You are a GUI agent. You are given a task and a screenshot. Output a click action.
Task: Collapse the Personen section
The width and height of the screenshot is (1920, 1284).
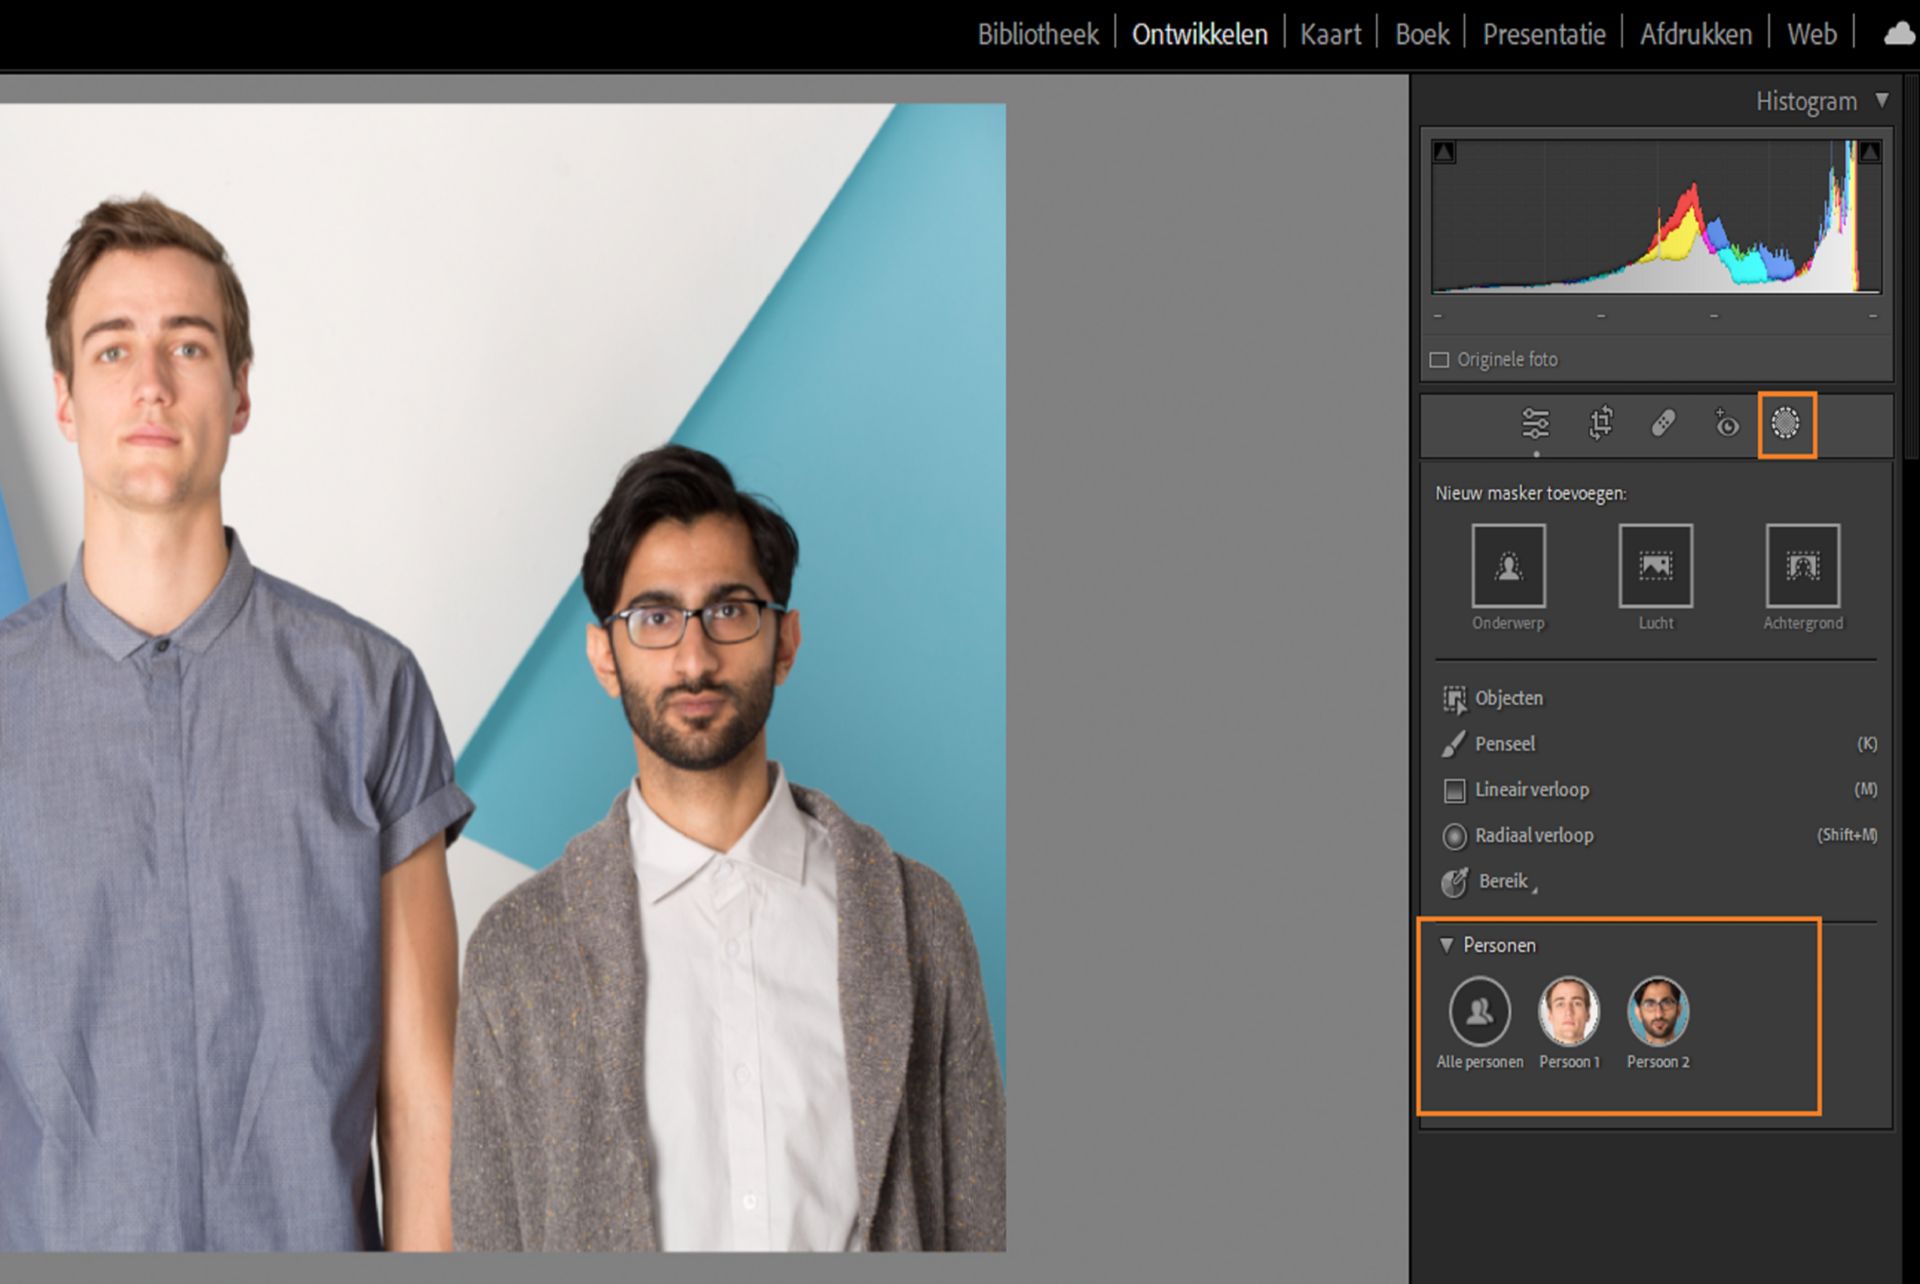[x=1446, y=945]
